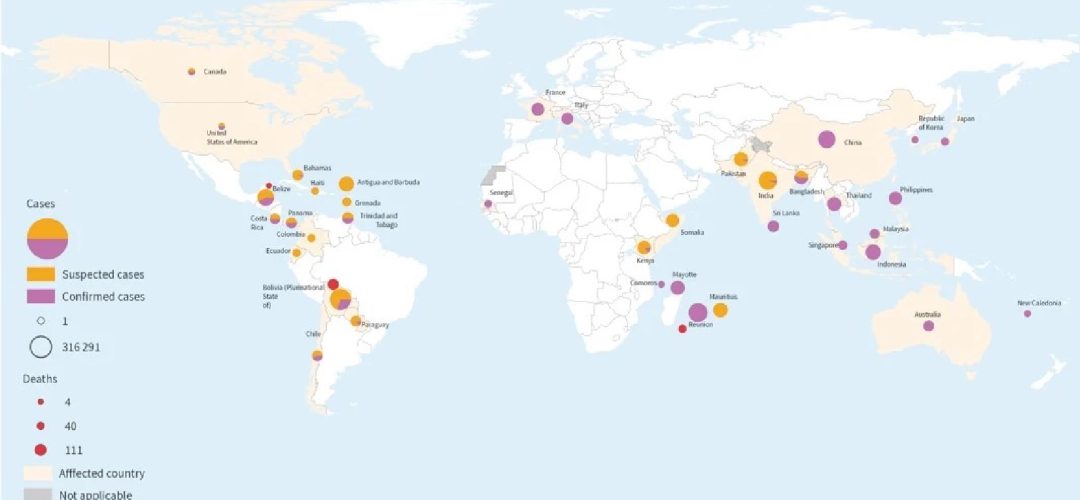Click the "Bolivia (Plurinational State of)" label
The height and width of the screenshot is (500, 1080).
pyautogui.click(x=291, y=295)
